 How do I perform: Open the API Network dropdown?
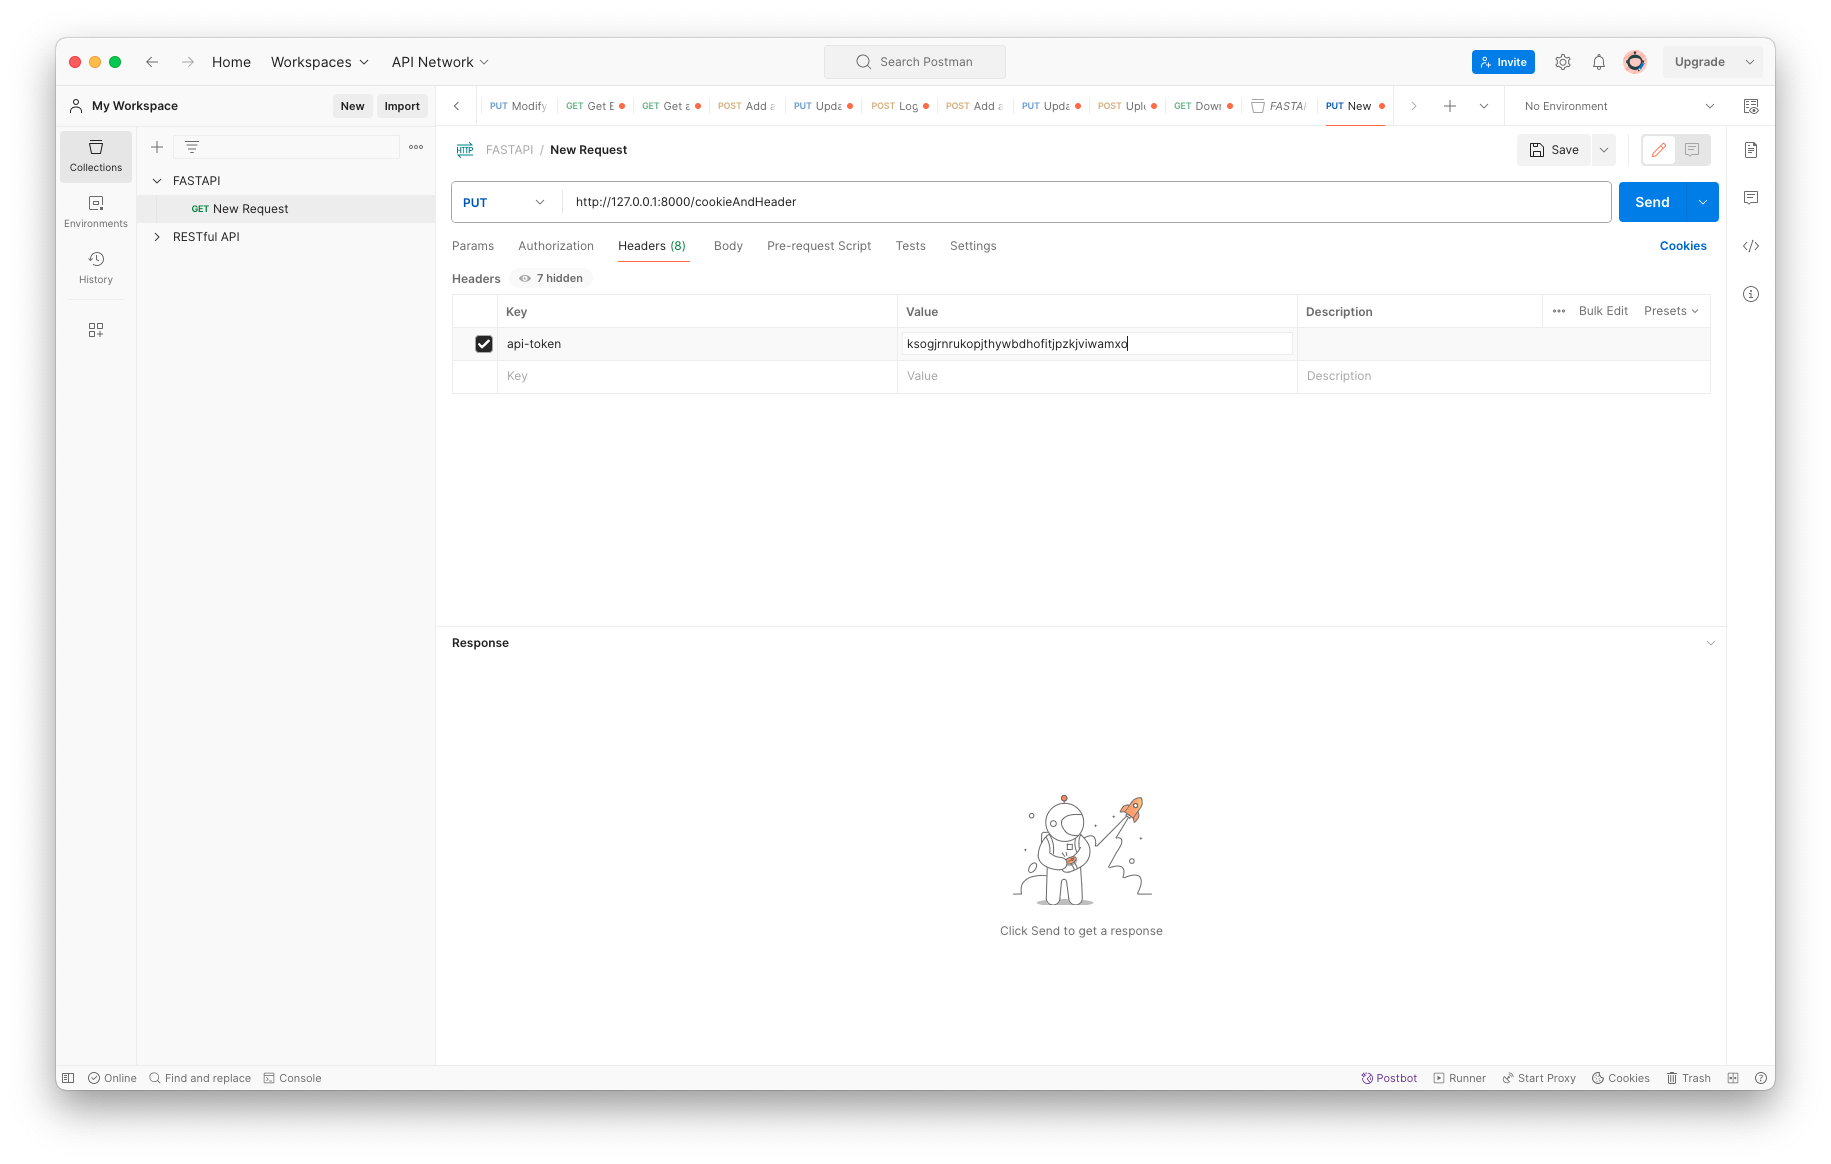440,62
